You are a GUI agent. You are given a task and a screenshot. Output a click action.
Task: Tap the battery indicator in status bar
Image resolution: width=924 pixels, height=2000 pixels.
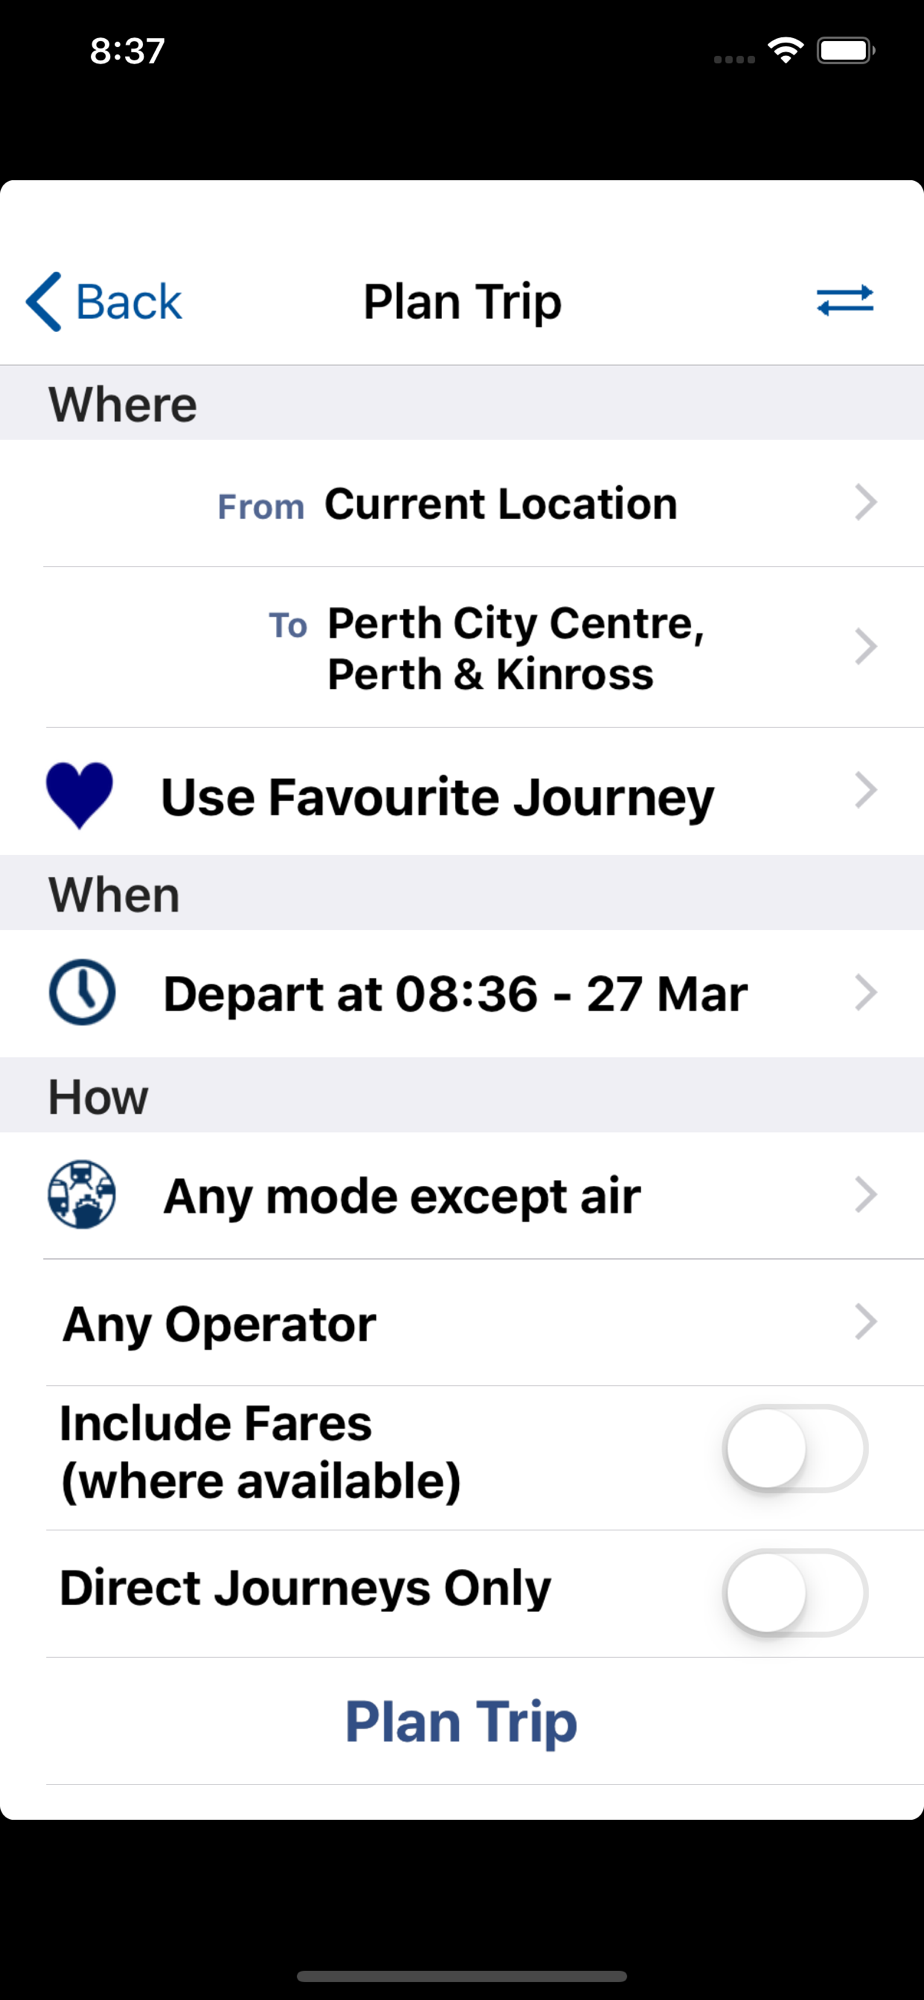[846, 50]
